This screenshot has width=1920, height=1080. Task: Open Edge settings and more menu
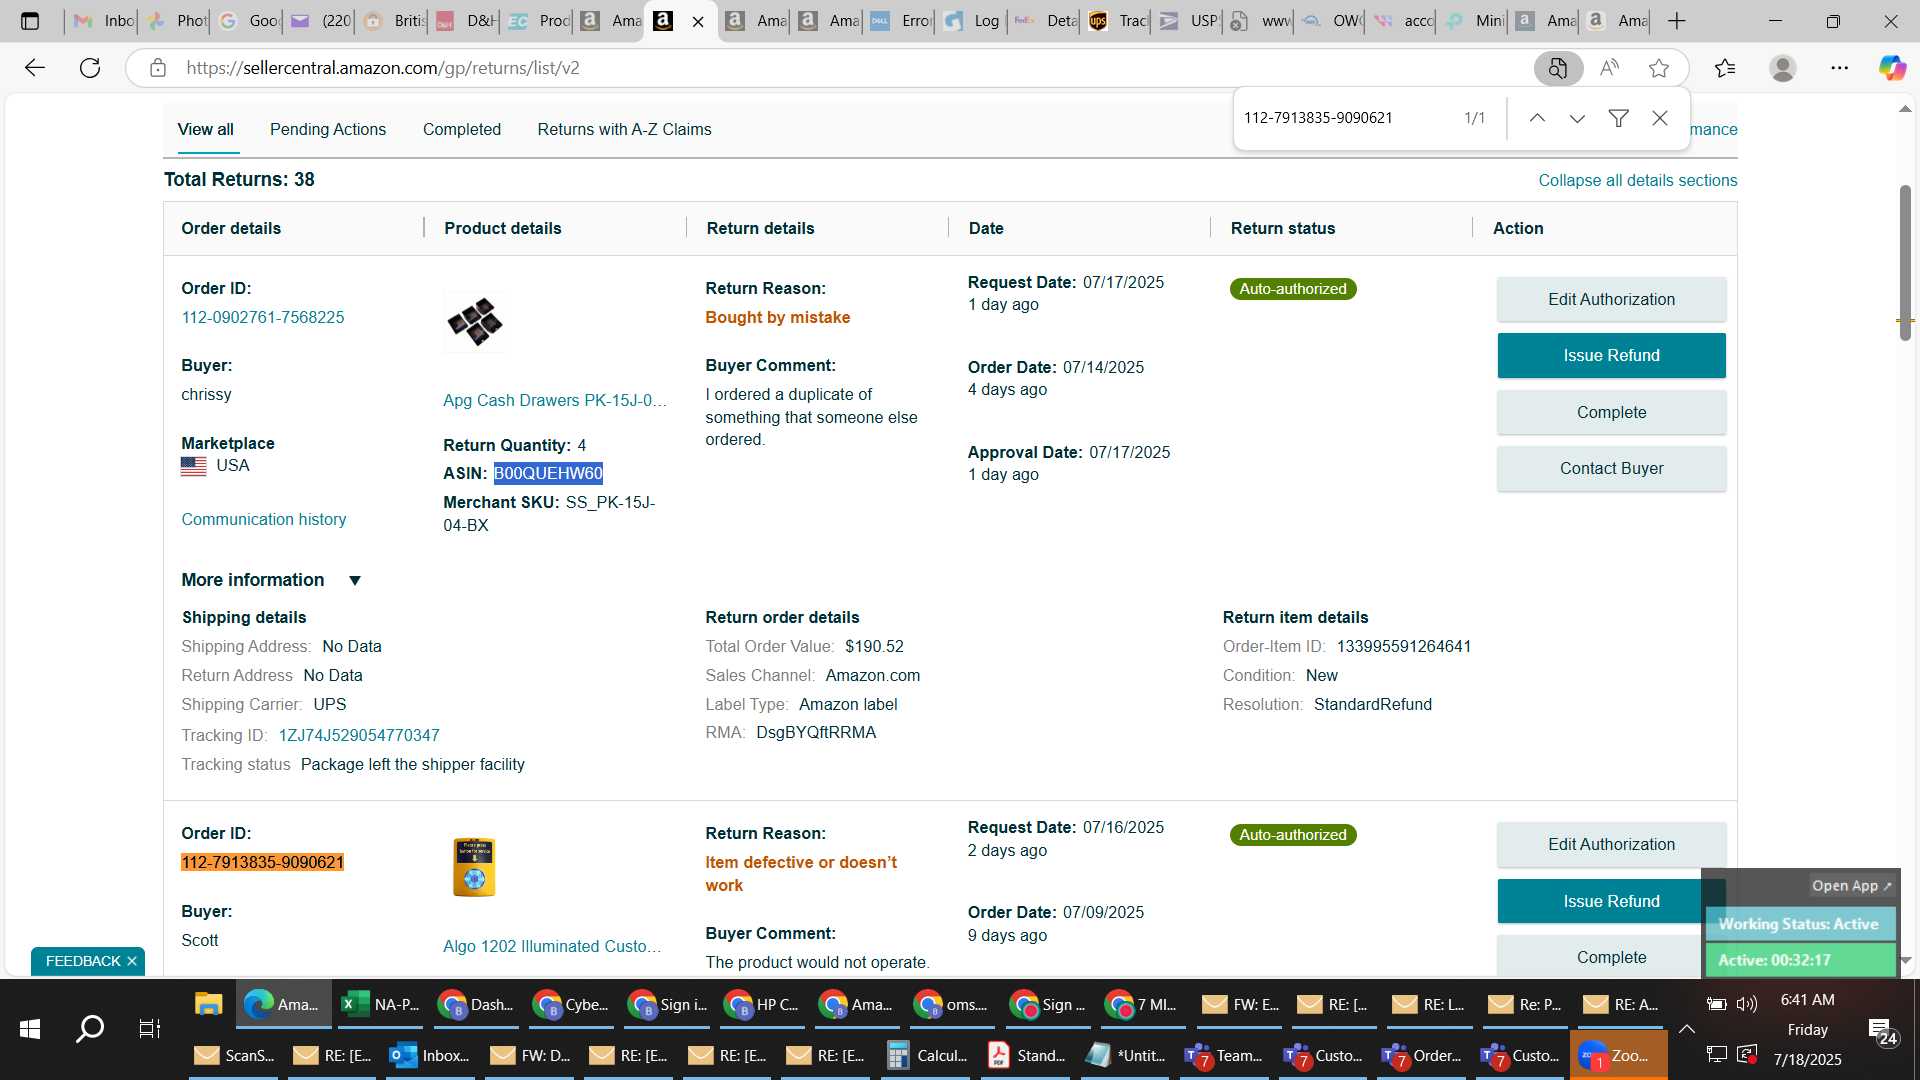1840,68
